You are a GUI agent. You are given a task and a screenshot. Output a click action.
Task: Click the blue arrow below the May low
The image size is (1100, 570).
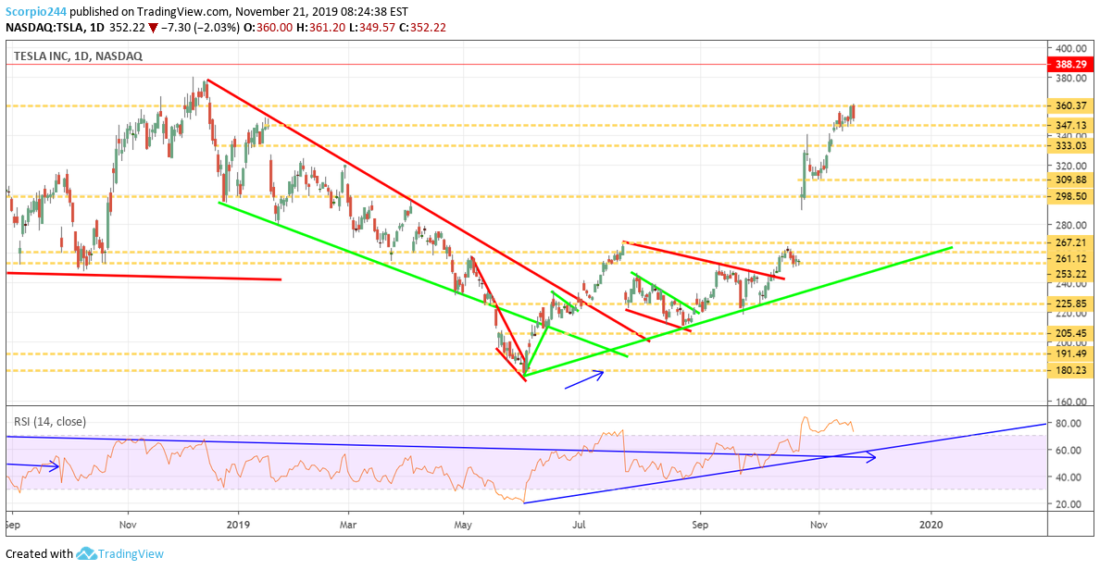tap(584, 379)
